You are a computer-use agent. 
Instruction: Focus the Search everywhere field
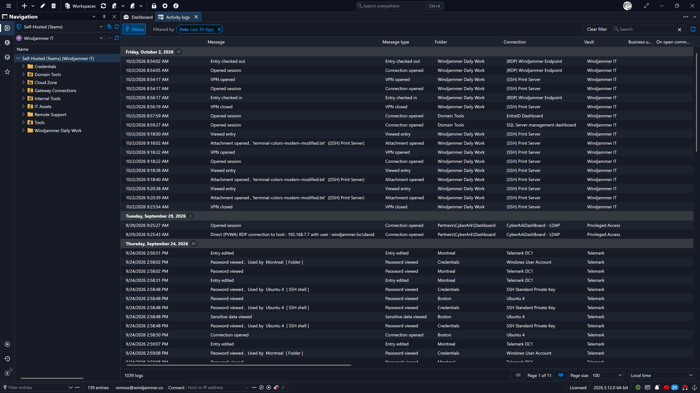tap(400, 6)
